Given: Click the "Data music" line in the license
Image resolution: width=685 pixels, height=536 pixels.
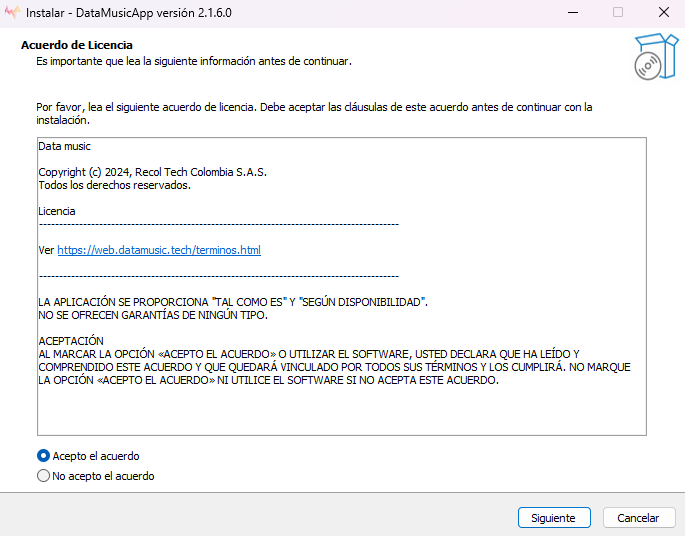Looking at the screenshot, I should 64,146.
